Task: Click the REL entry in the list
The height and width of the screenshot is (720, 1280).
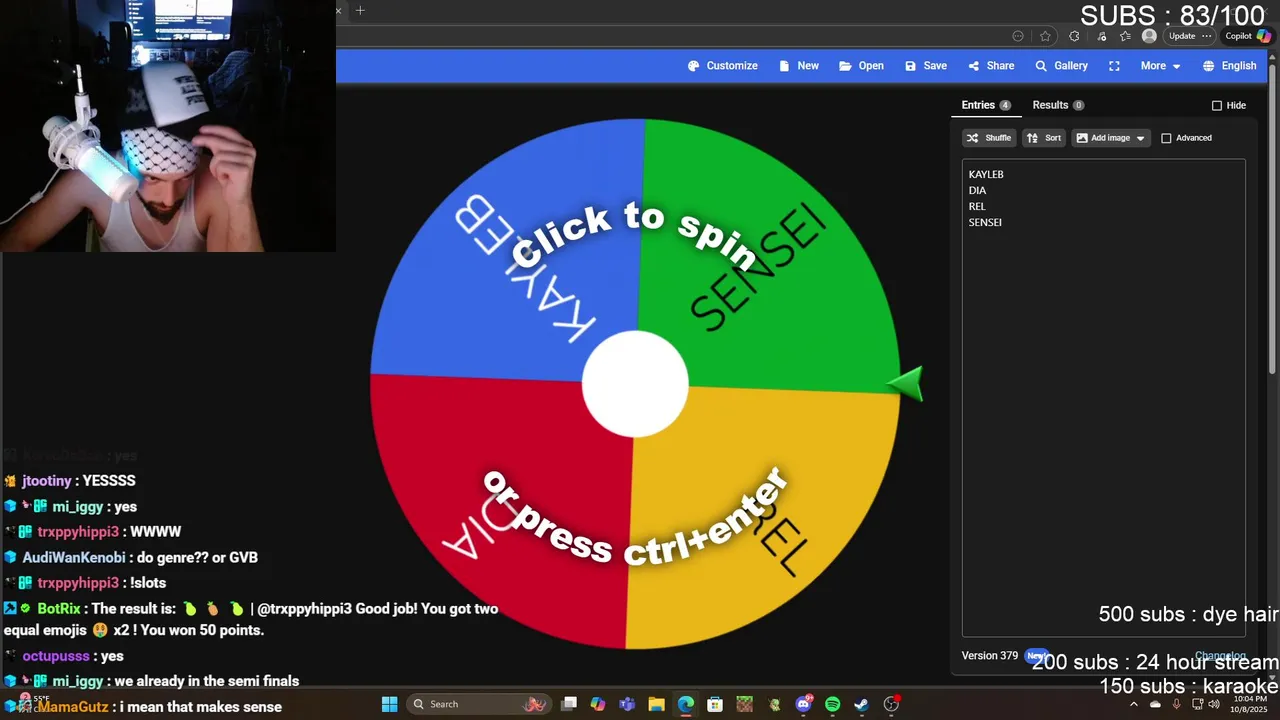Action: [977, 206]
